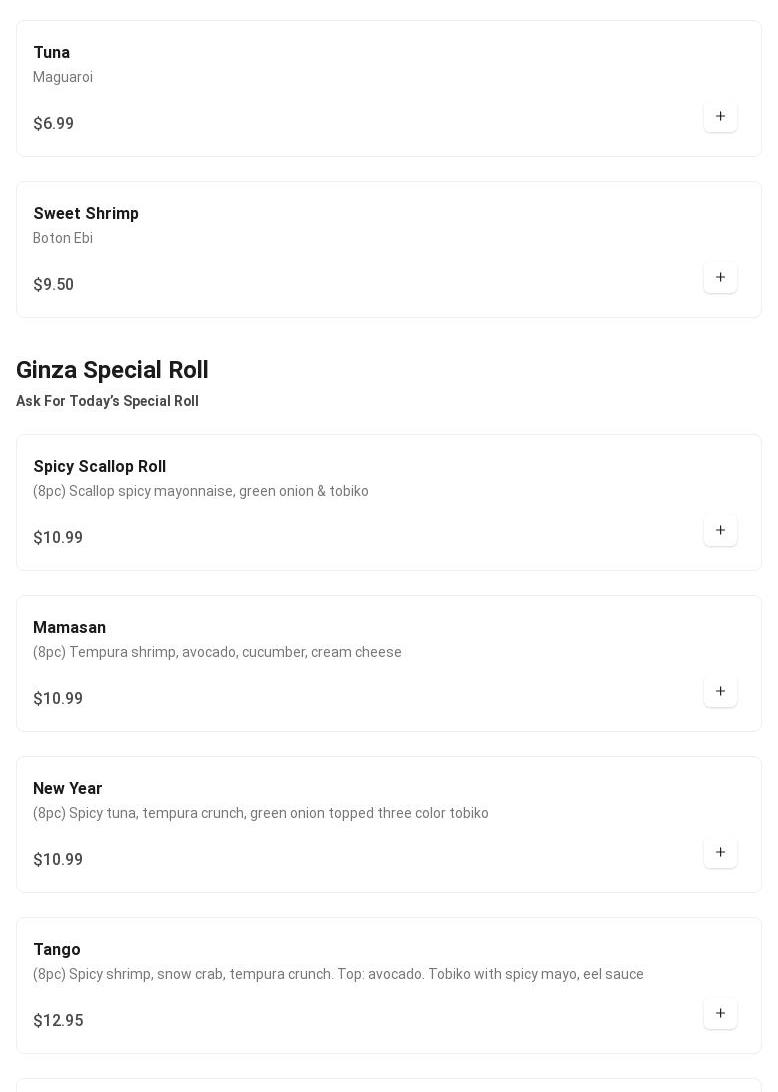Viewport: 778px width, 1092px height.
Task: Open the Mamasan item name
Action: coord(70,628)
